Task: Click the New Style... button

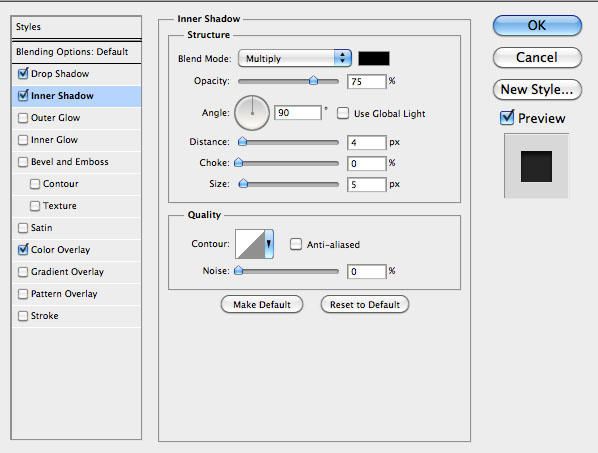Action: tap(537, 90)
